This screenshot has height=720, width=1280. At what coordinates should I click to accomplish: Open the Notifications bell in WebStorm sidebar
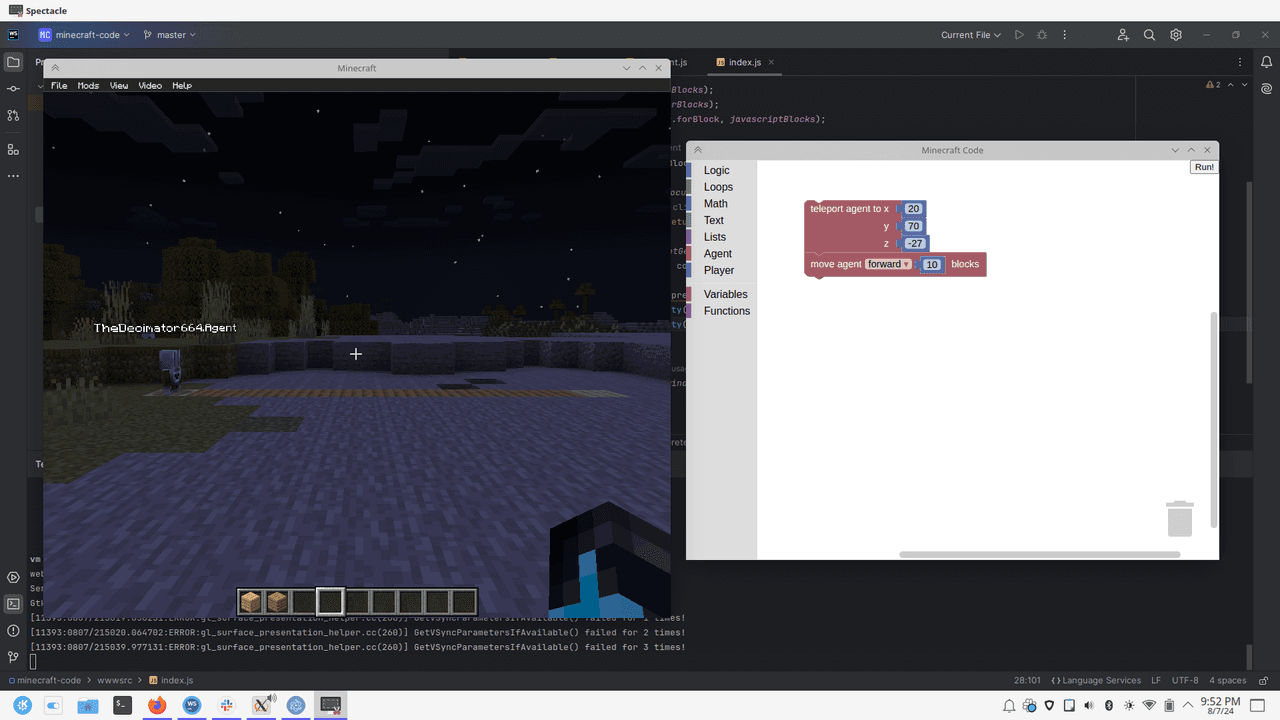click(1266, 62)
